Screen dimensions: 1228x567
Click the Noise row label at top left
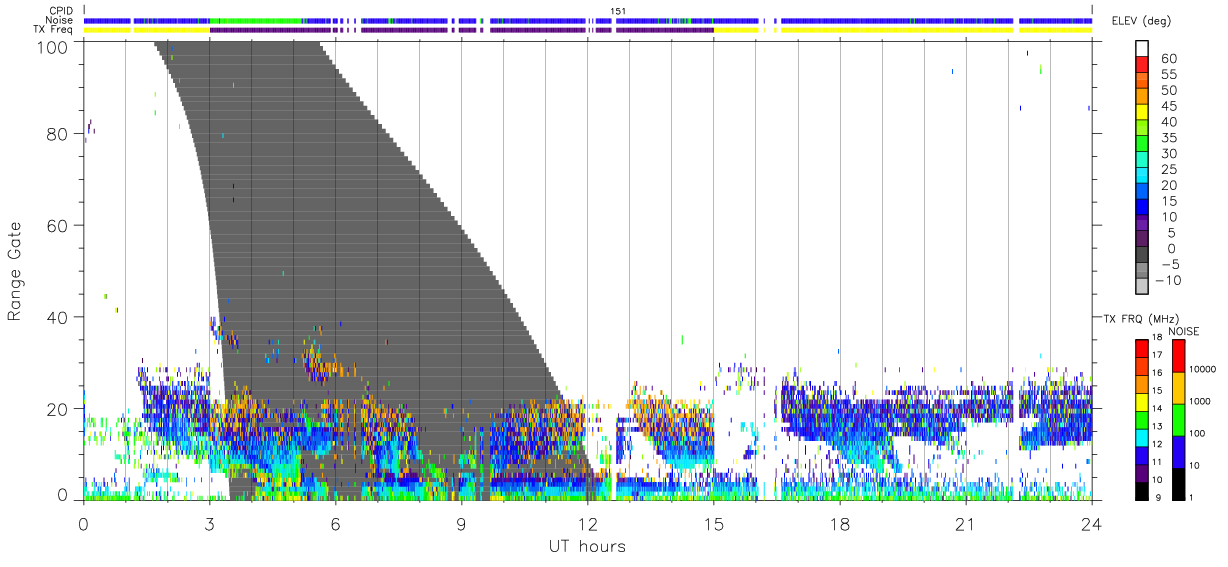tap(57, 20)
